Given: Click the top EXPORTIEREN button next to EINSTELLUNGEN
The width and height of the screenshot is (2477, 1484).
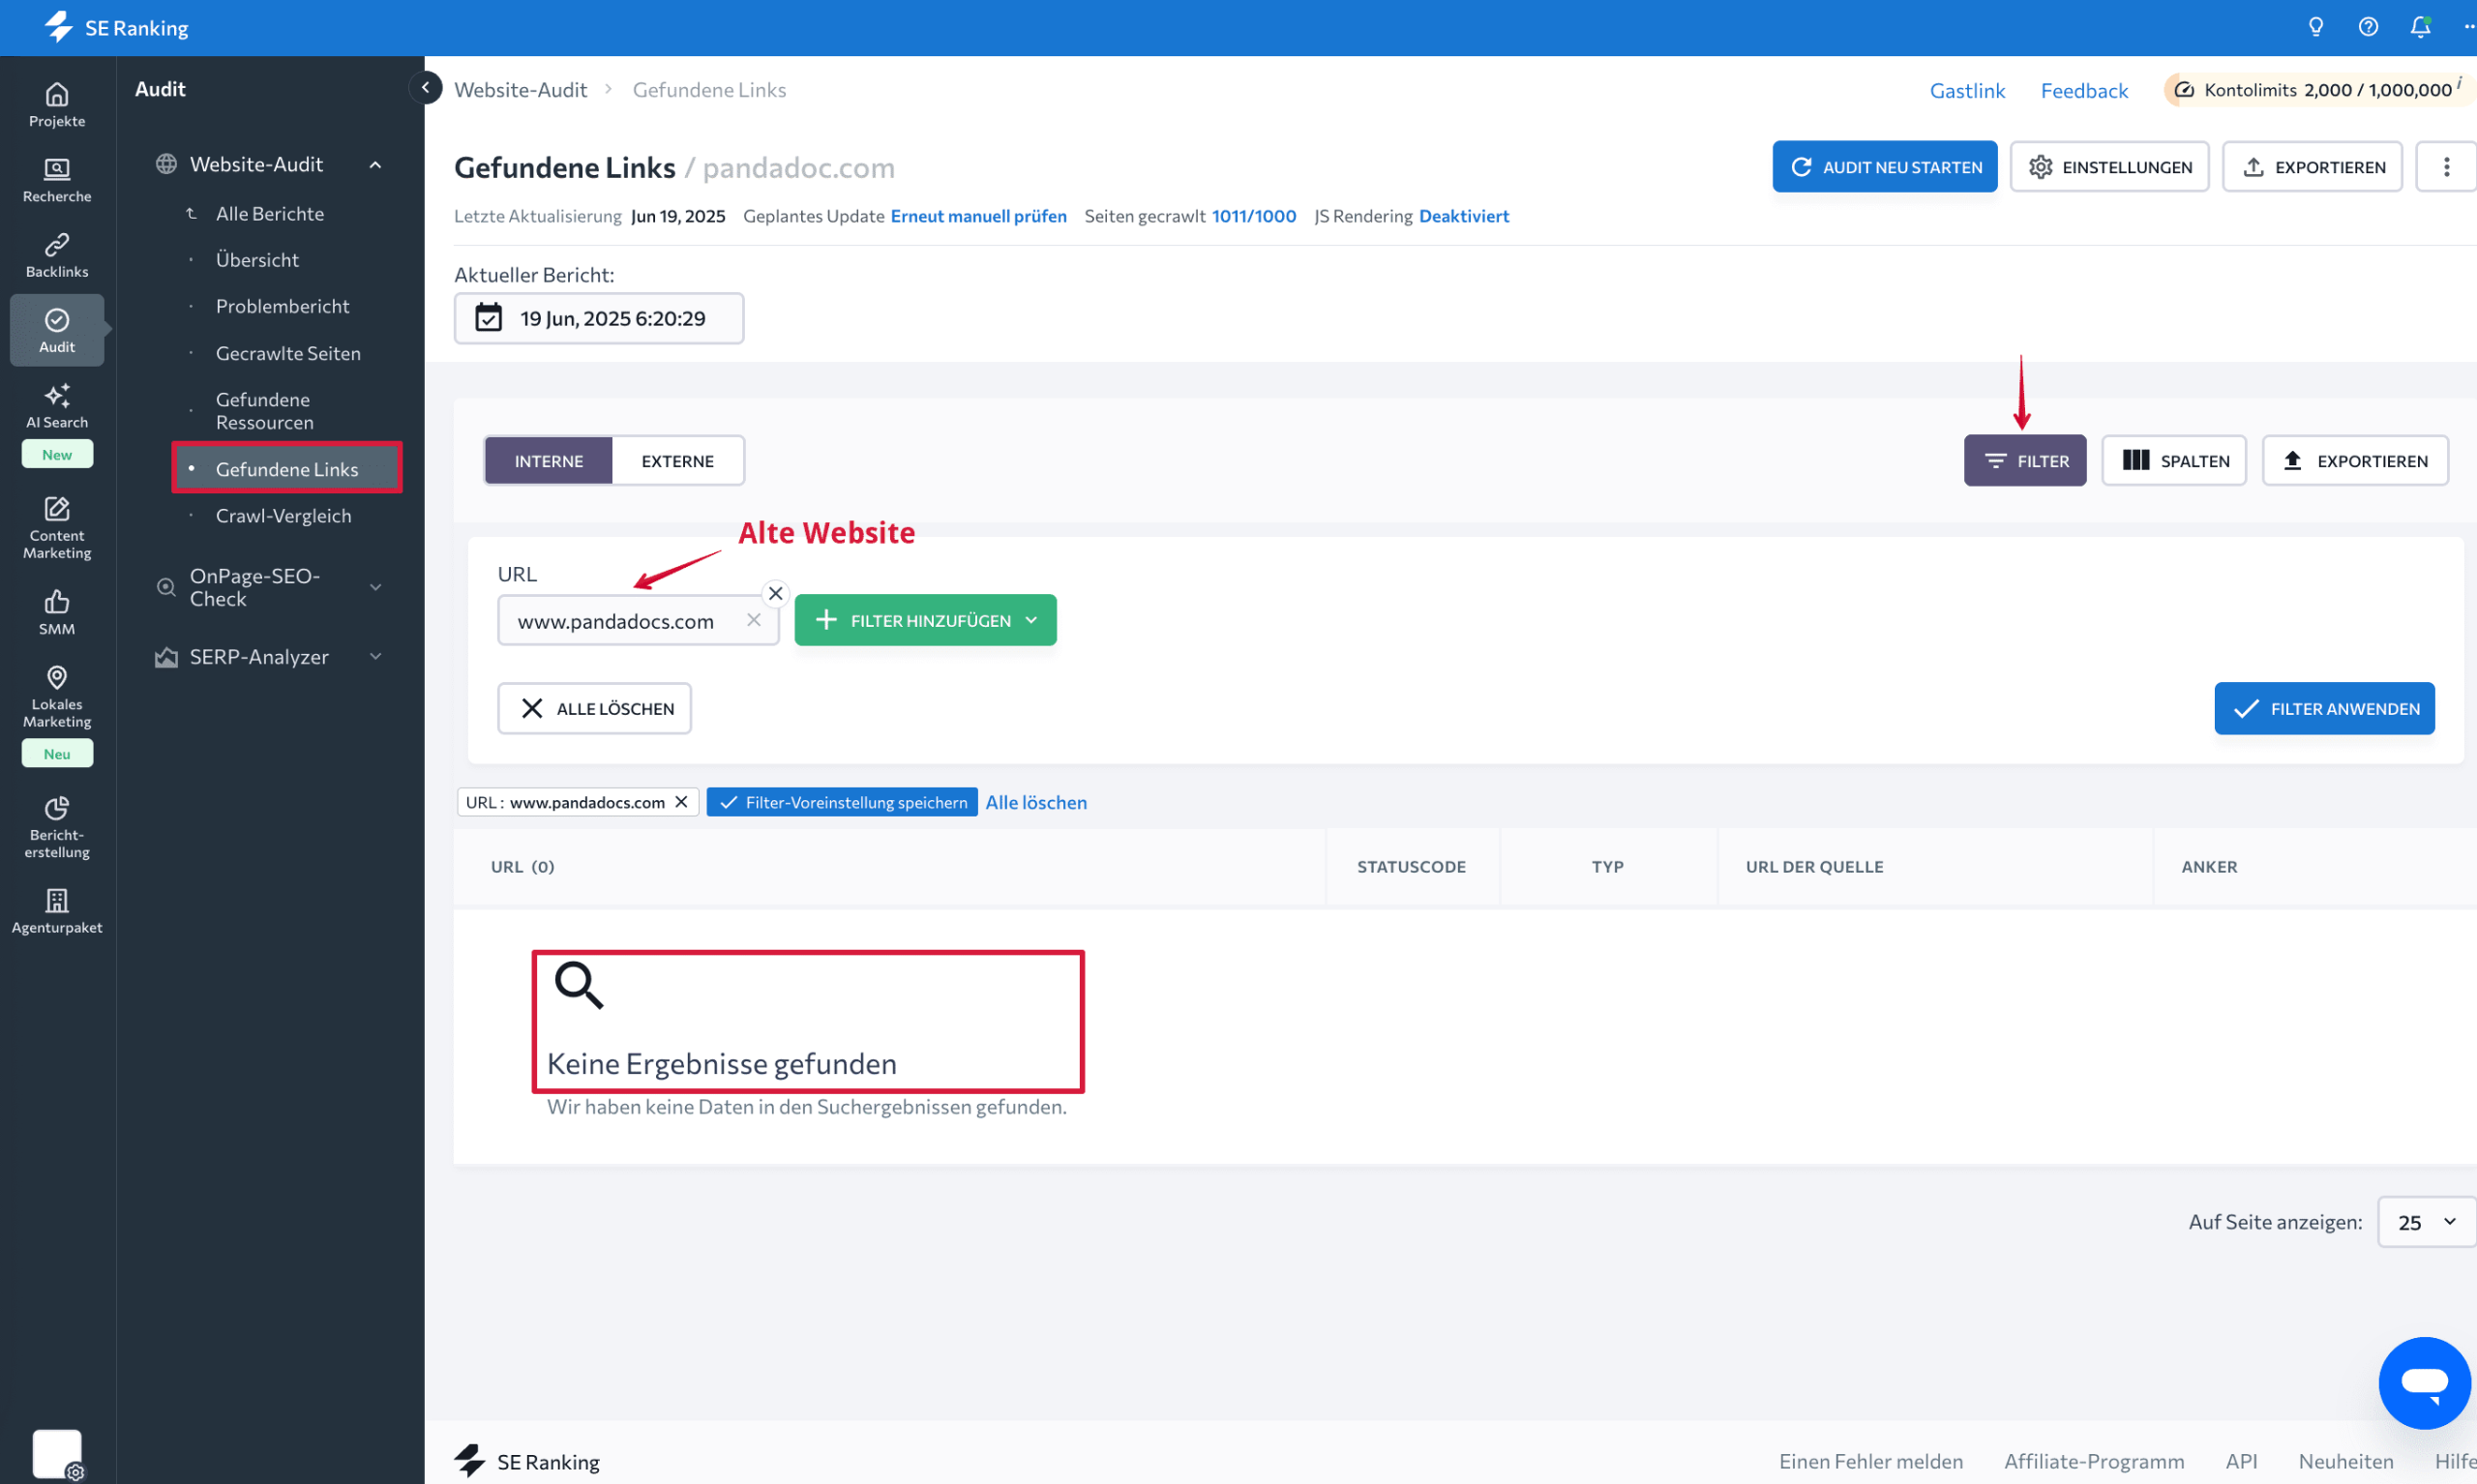Looking at the screenshot, I should [2312, 167].
